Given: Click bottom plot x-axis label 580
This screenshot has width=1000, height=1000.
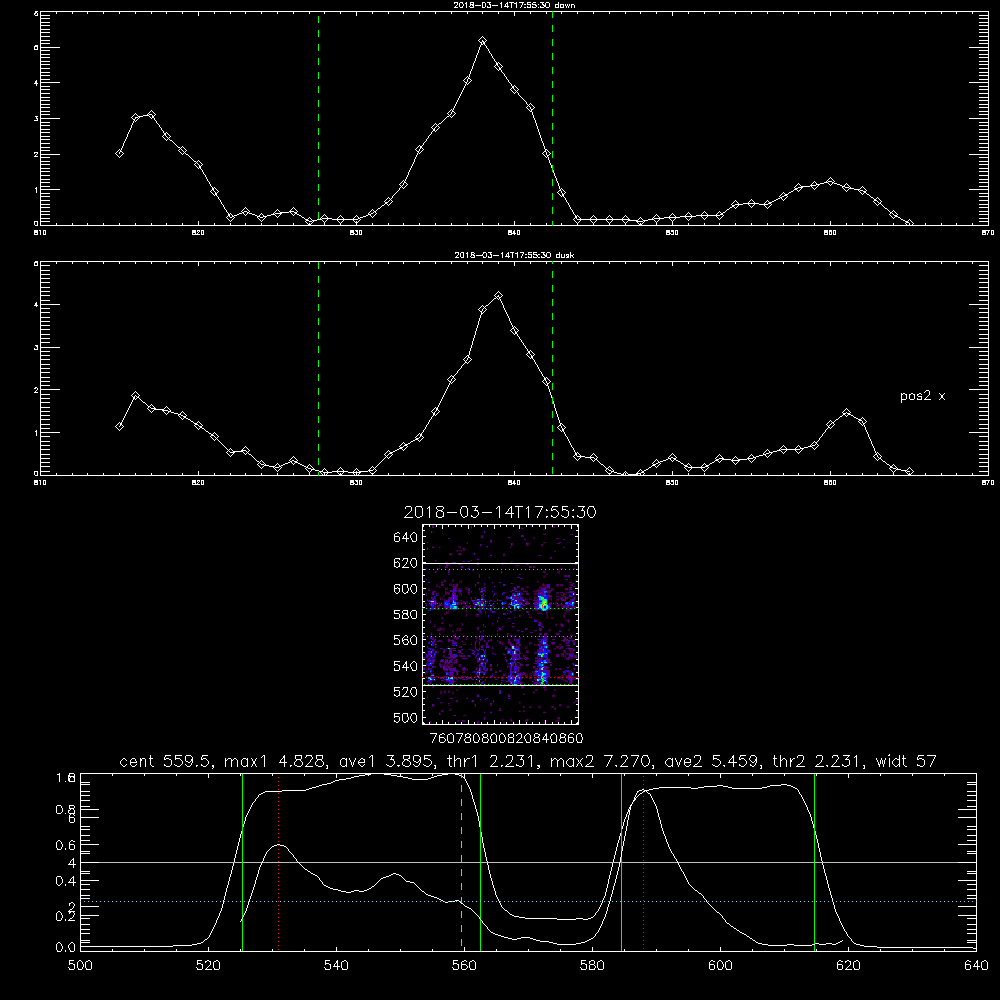Looking at the screenshot, I should click(592, 966).
